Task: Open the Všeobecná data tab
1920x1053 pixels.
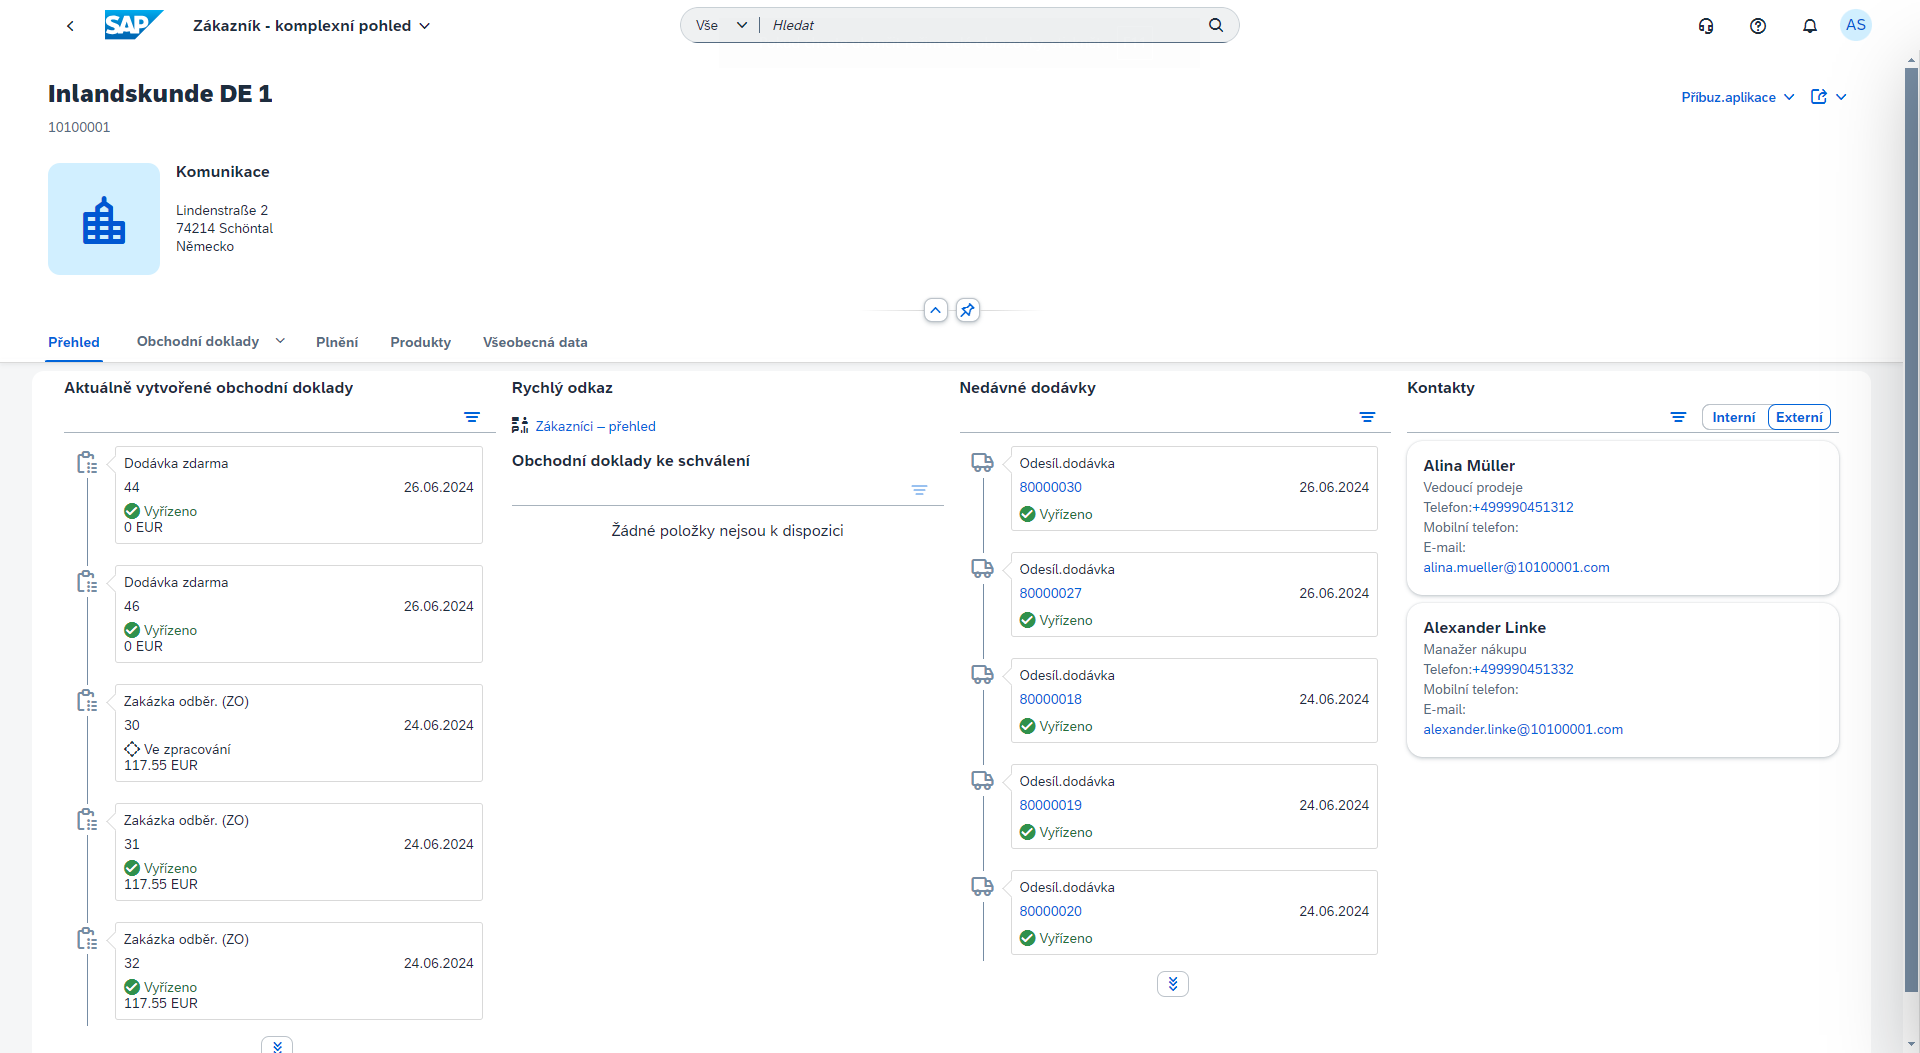Action: pyautogui.click(x=535, y=342)
